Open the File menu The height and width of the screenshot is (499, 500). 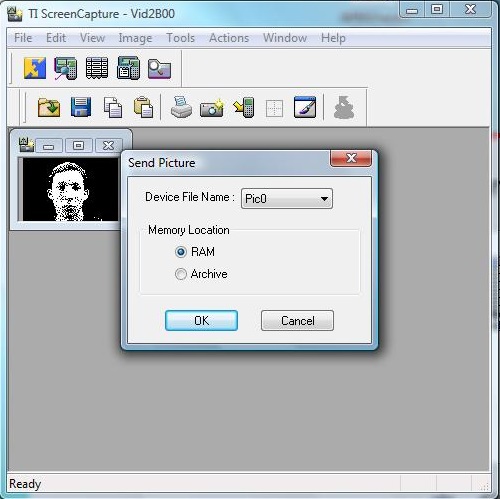[x=23, y=38]
